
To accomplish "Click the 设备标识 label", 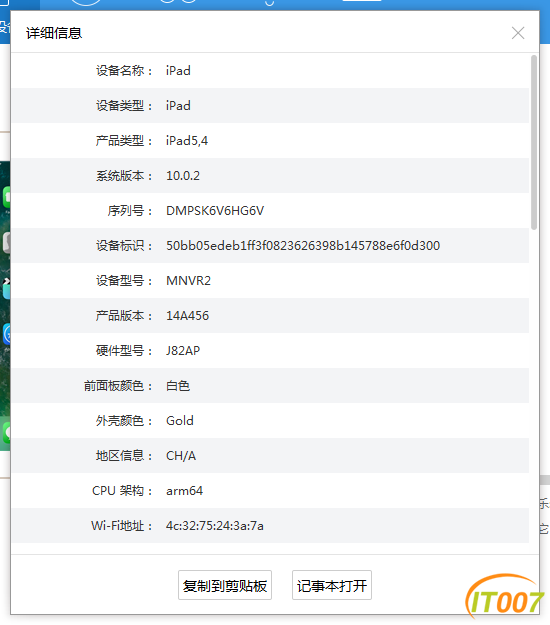I will tap(124, 246).
